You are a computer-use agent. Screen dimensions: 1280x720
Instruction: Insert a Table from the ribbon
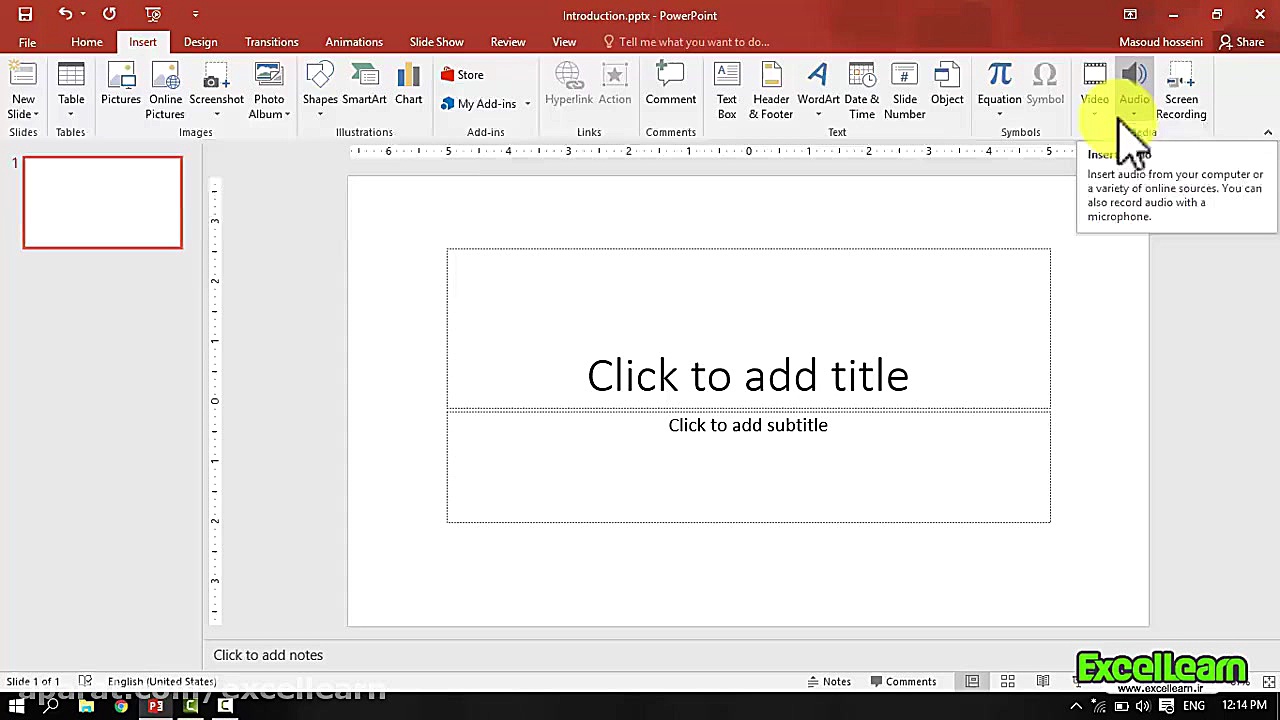tap(71, 90)
